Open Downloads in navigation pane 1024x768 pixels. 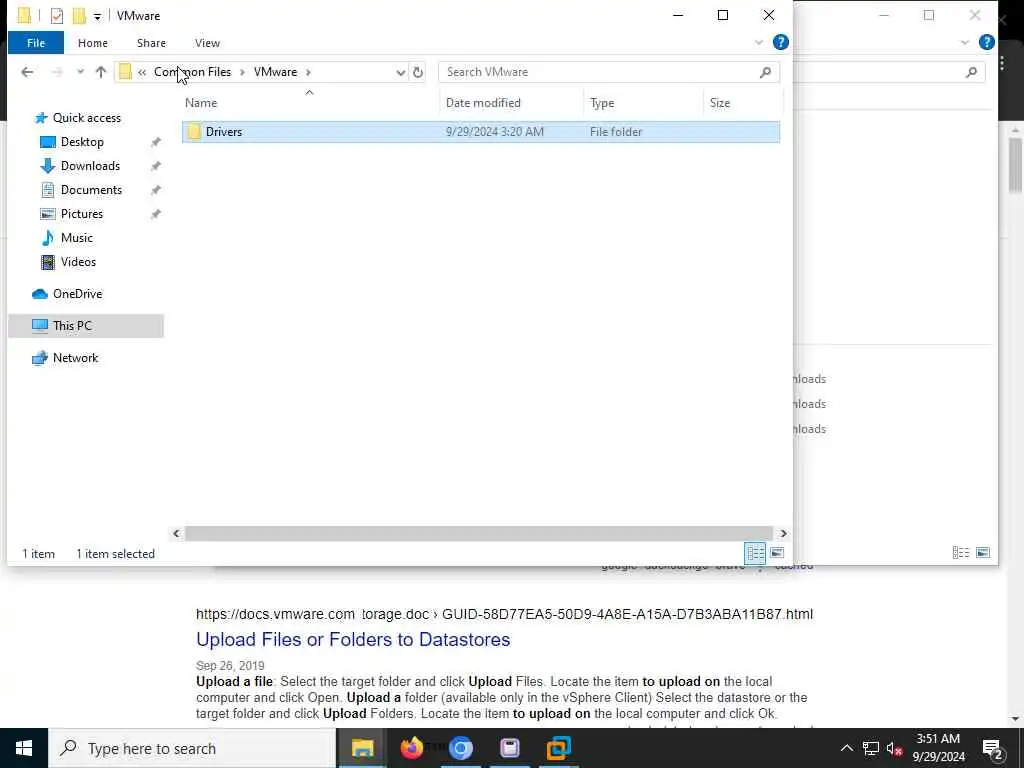pyautogui.click(x=90, y=166)
